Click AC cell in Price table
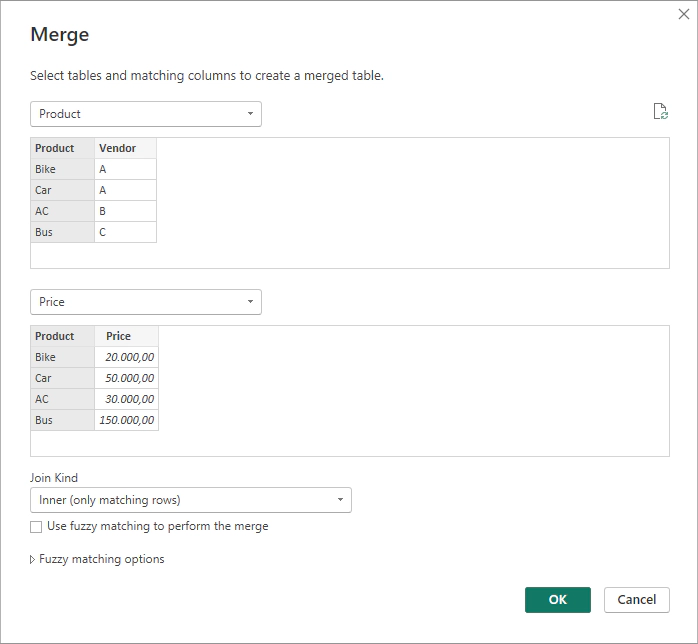The width and height of the screenshot is (698, 644). (62, 399)
